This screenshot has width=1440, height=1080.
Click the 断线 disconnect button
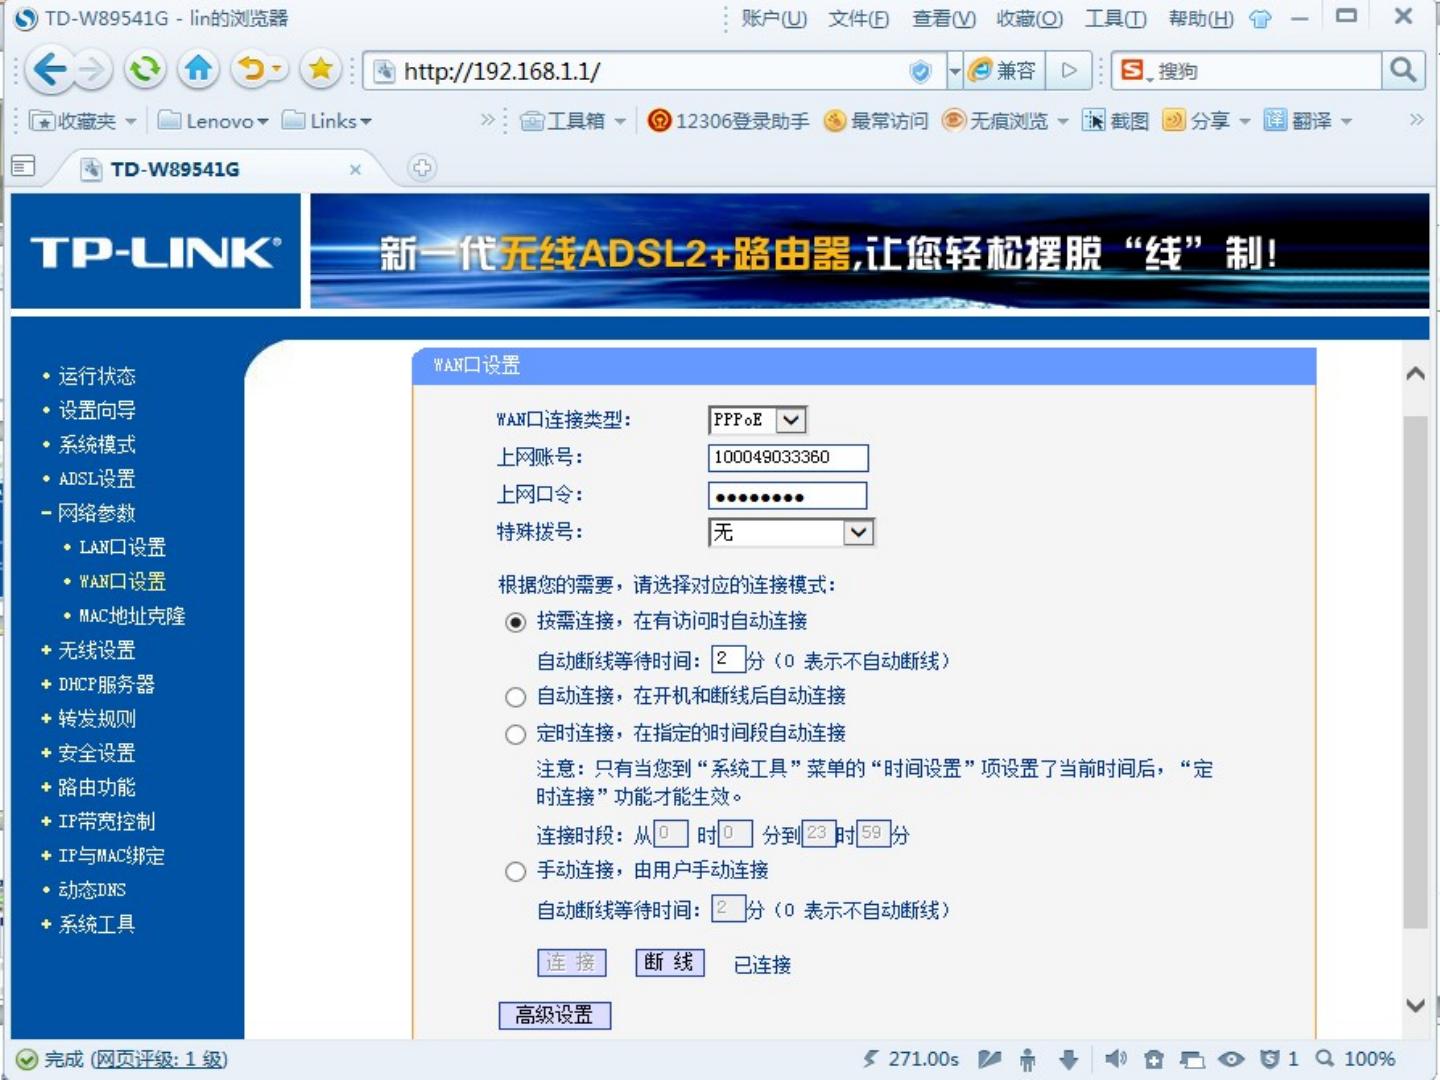click(670, 962)
